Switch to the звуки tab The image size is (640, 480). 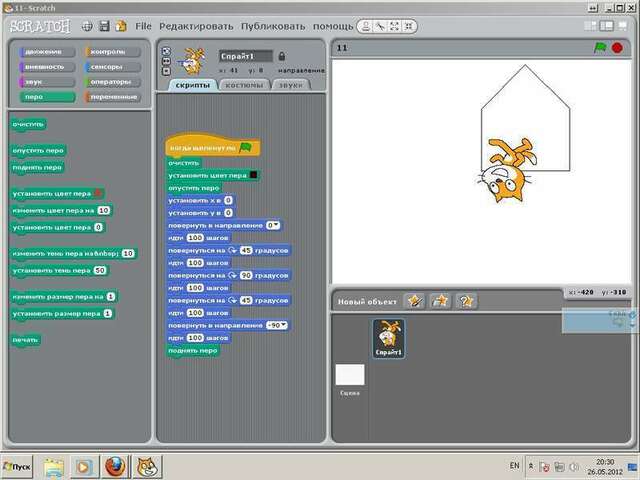tap(291, 85)
